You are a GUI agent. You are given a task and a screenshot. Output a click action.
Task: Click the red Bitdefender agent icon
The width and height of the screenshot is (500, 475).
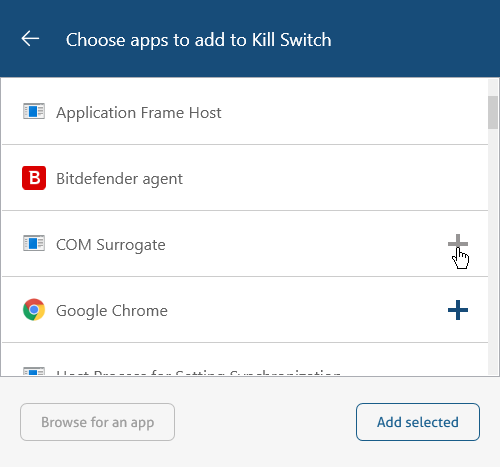click(34, 178)
